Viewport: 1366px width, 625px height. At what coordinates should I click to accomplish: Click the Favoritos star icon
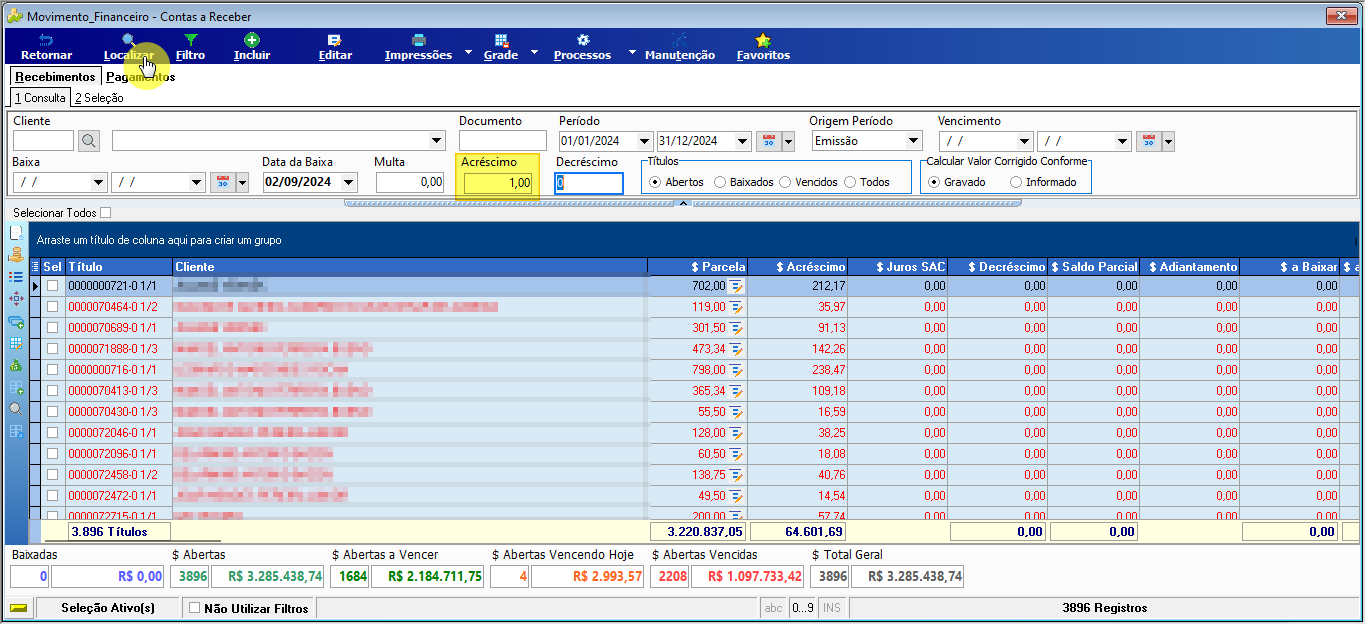click(763, 40)
